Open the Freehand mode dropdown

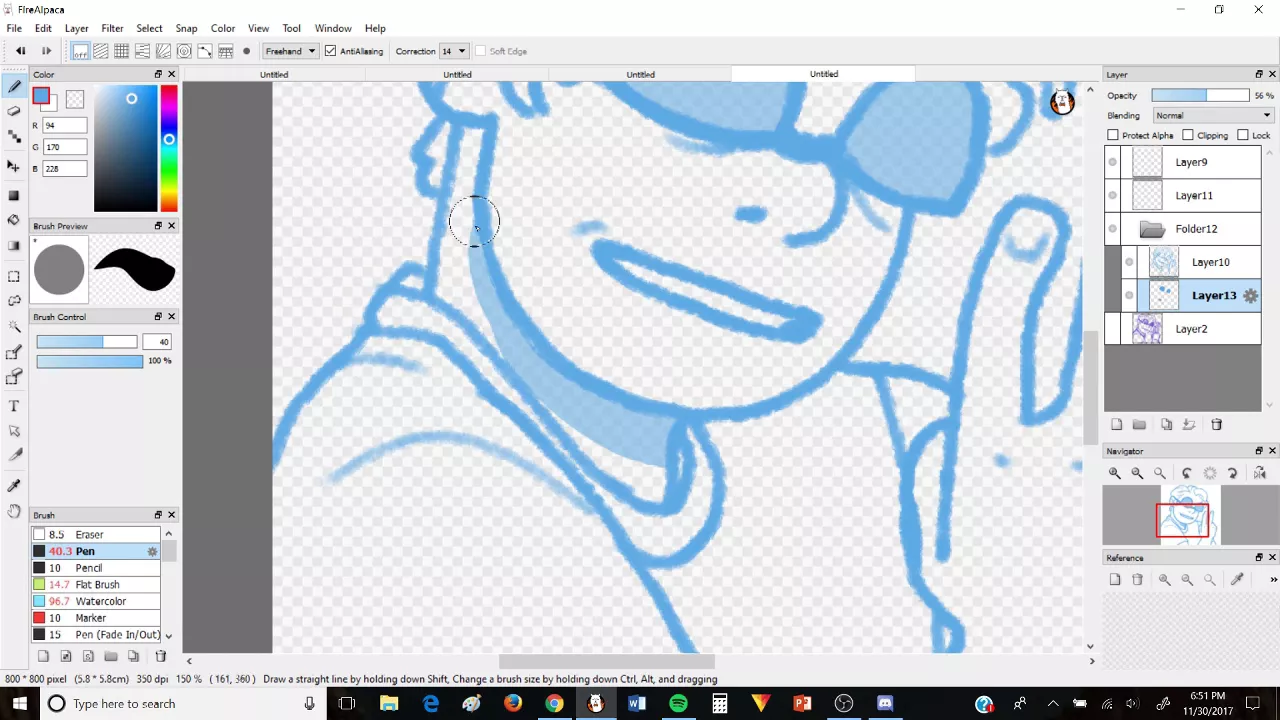(290, 51)
